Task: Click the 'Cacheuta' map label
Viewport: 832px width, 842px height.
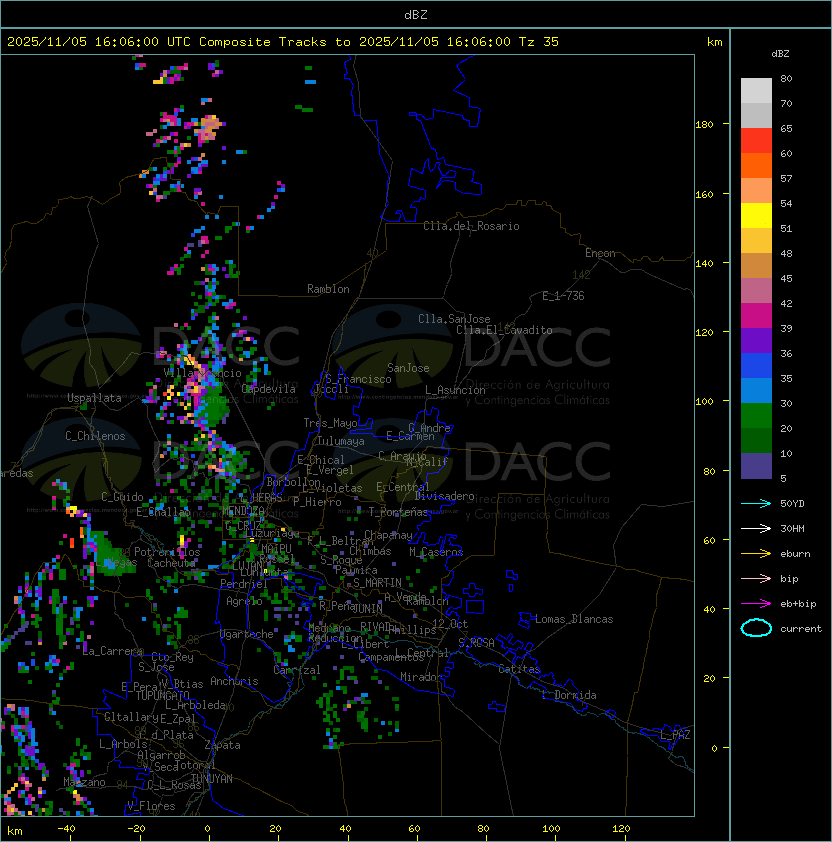Action: pos(171,563)
